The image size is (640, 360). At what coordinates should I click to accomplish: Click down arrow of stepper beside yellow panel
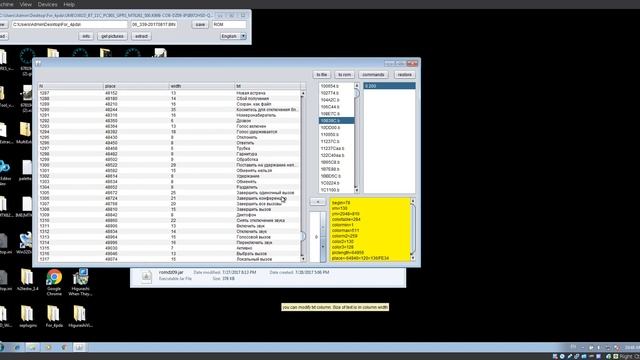pyautogui.click(x=323, y=247)
